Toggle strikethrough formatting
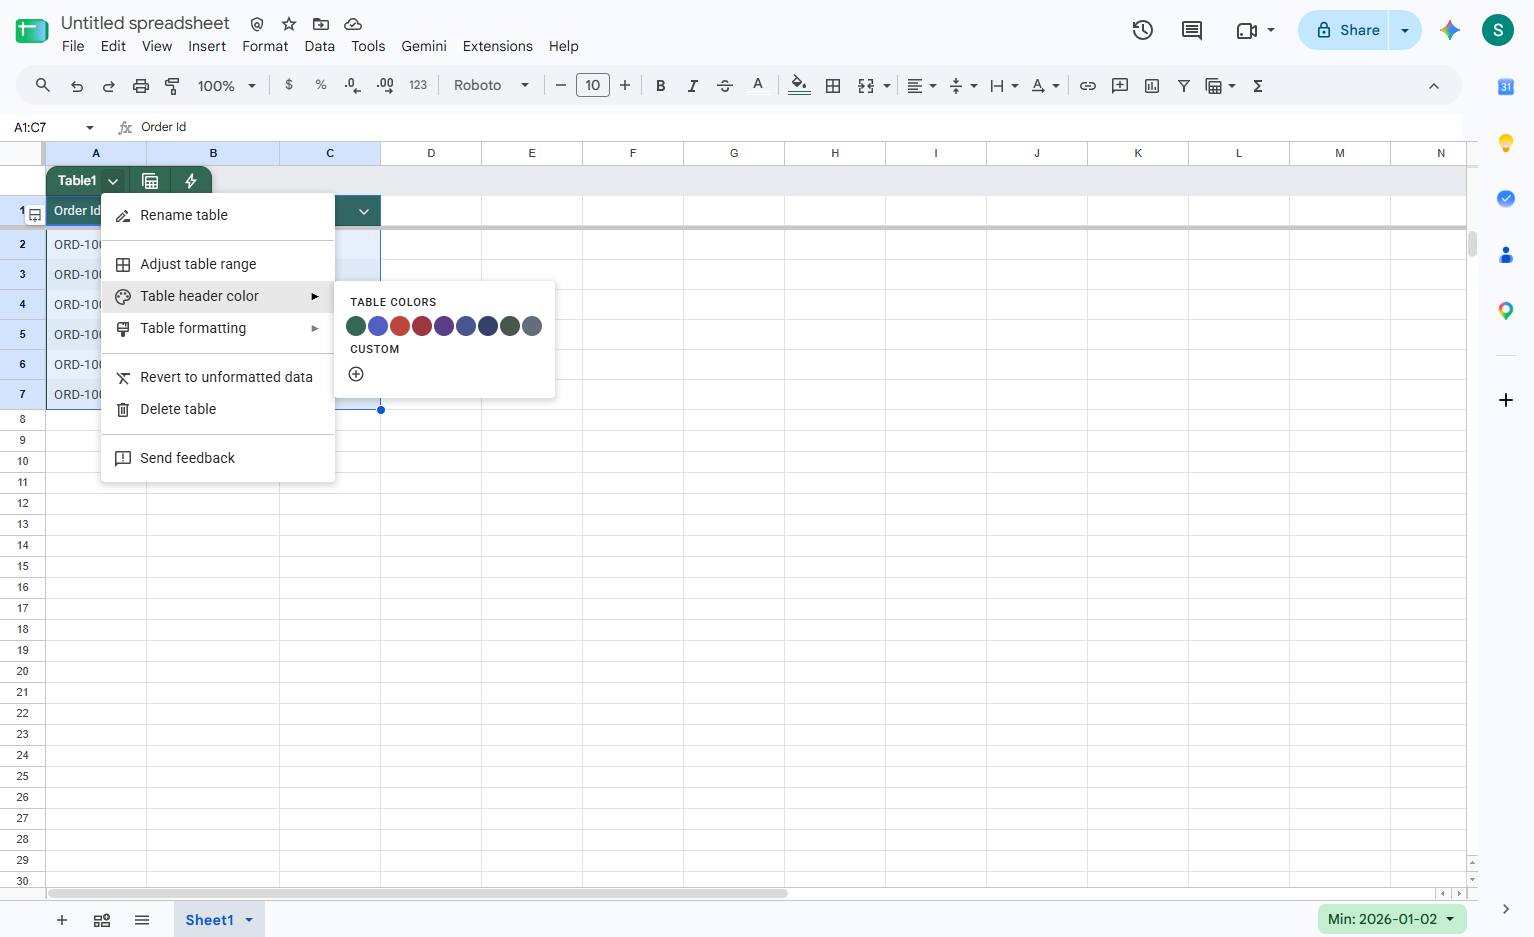 tap(725, 86)
